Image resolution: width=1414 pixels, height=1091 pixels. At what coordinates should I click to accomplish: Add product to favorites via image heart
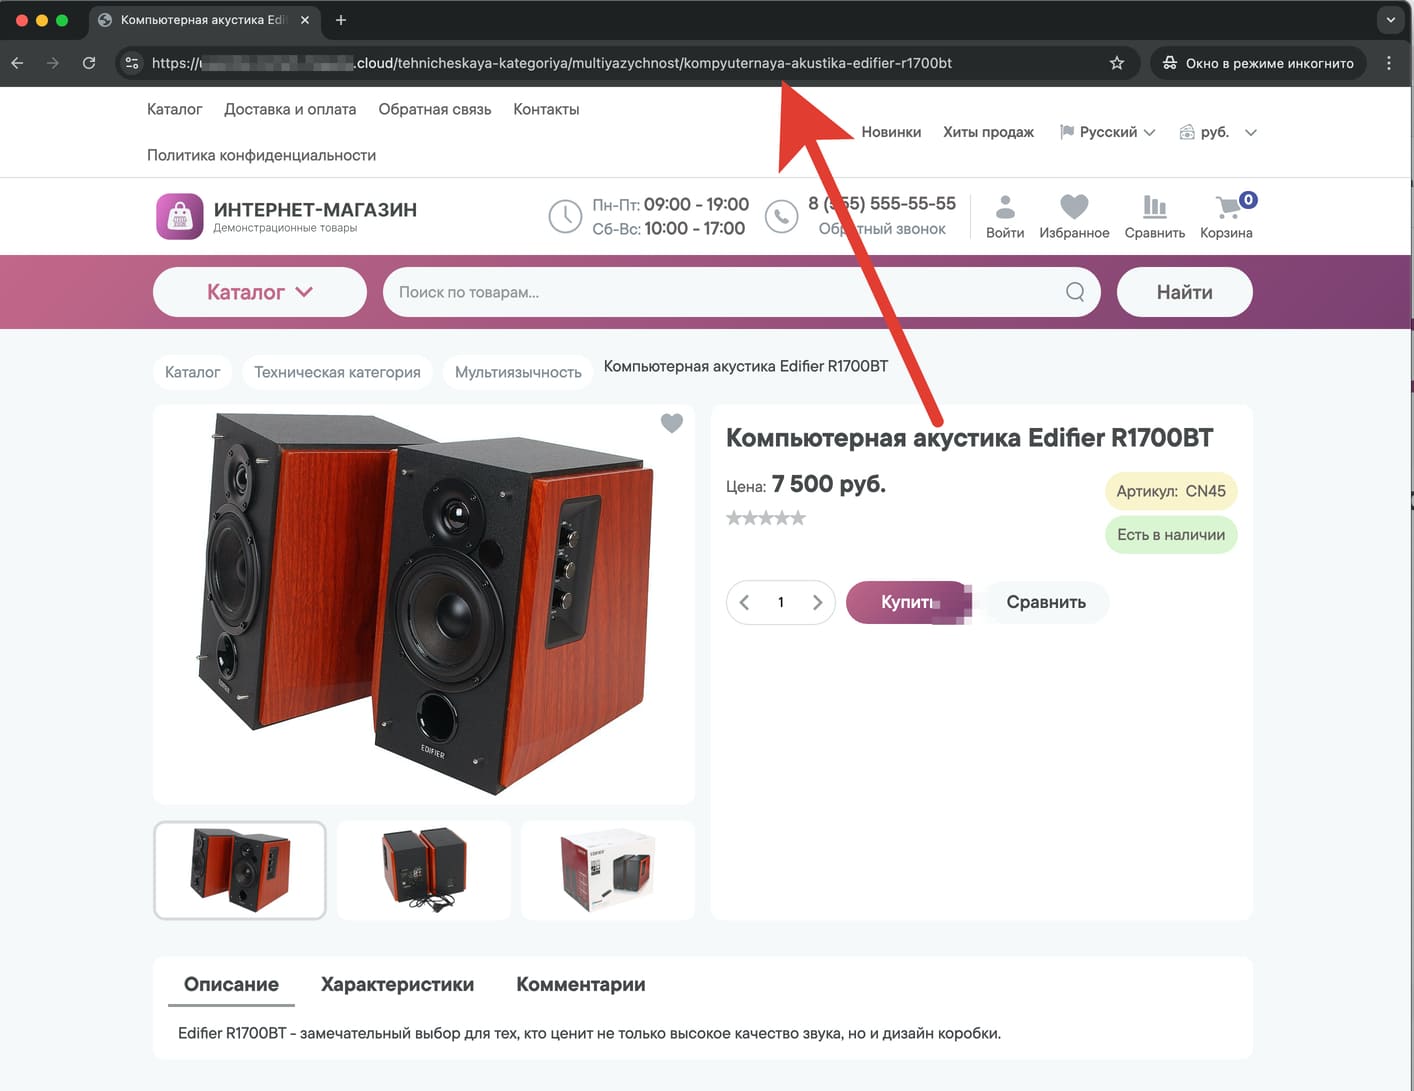coord(672,423)
